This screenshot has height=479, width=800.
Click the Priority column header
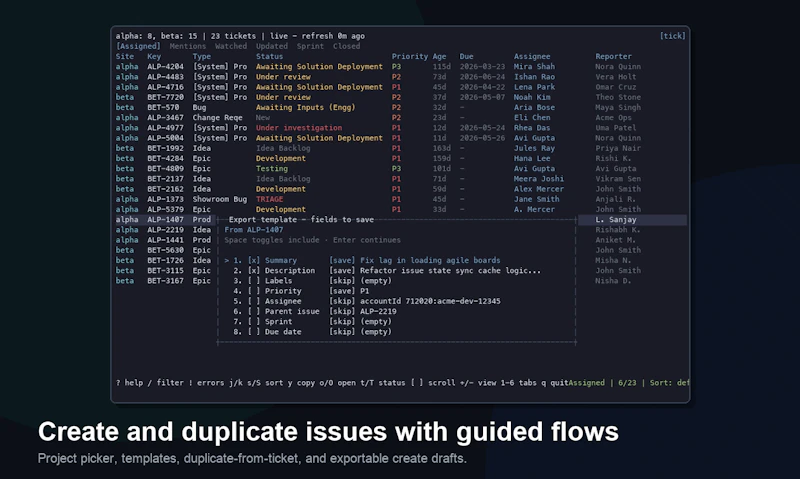point(410,57)
